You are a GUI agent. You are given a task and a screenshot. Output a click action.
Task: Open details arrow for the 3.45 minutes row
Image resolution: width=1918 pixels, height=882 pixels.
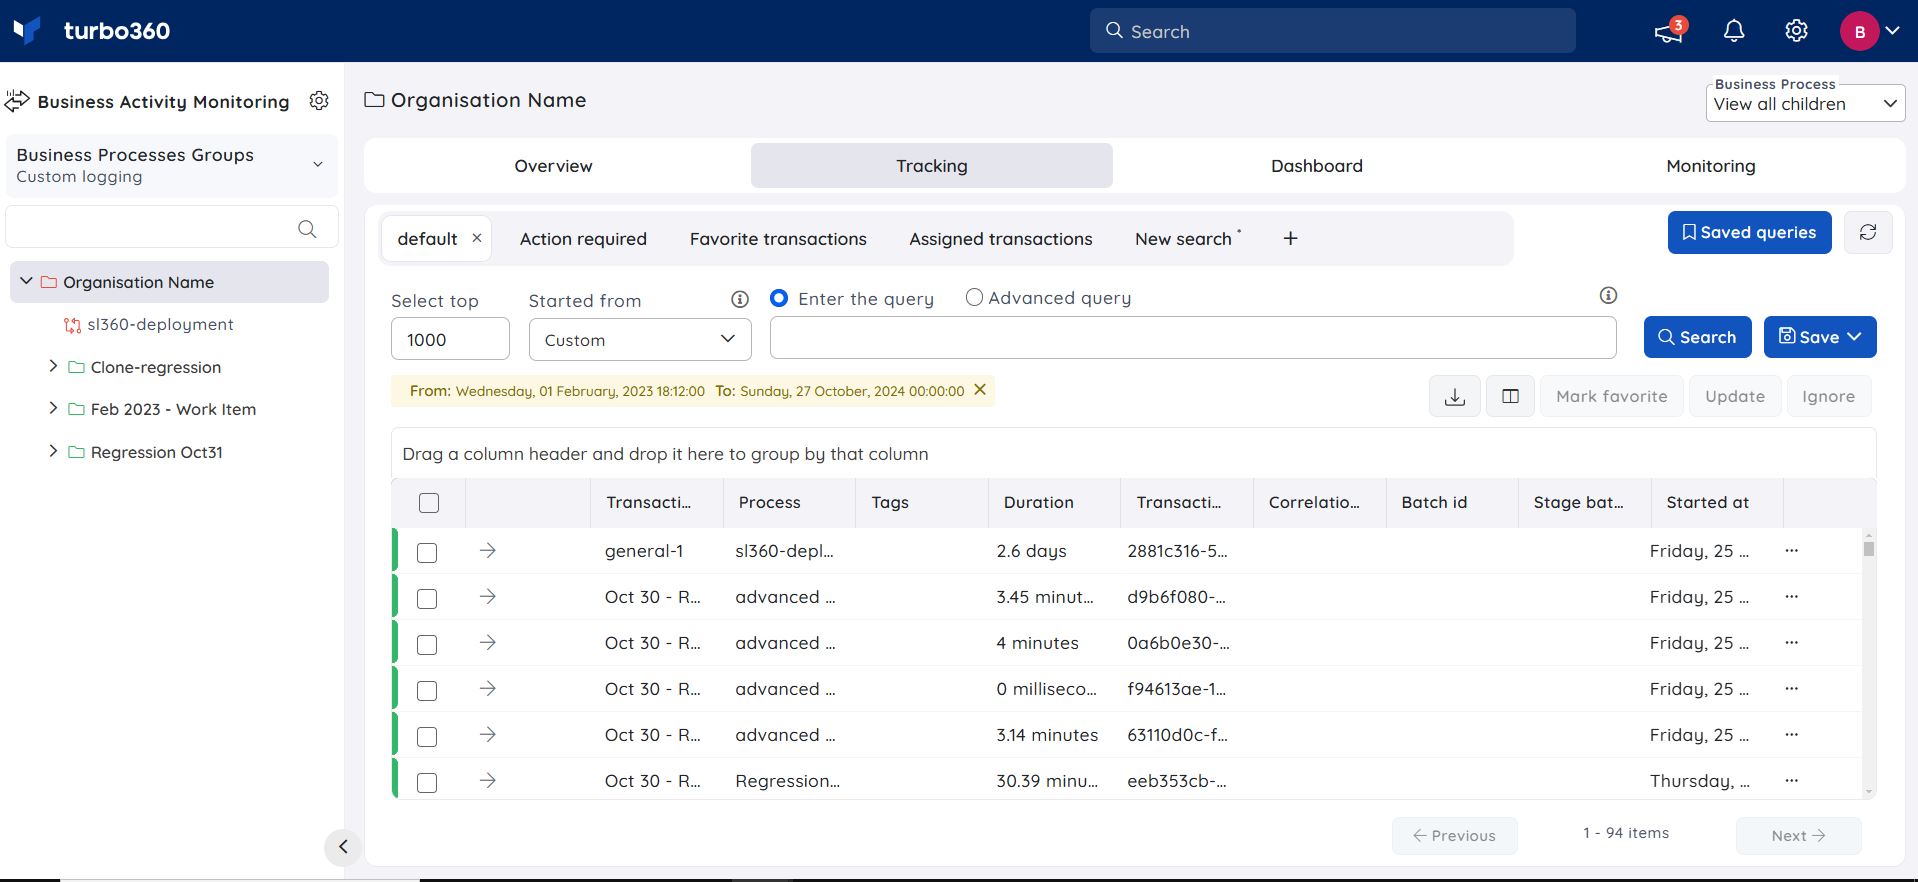487,597
